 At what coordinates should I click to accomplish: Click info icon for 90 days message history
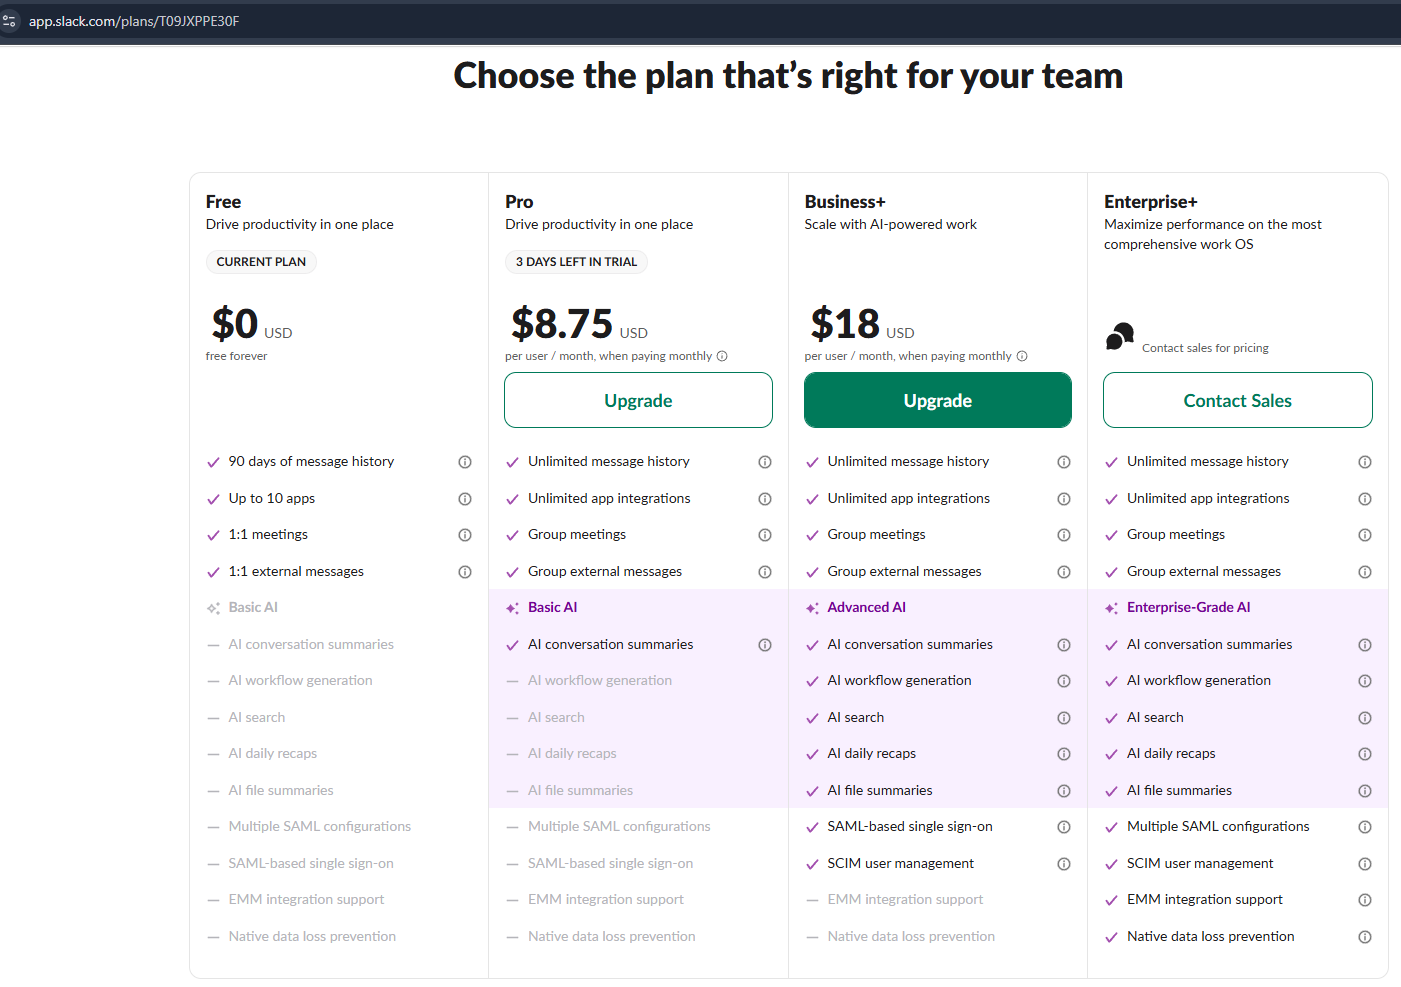465,462
